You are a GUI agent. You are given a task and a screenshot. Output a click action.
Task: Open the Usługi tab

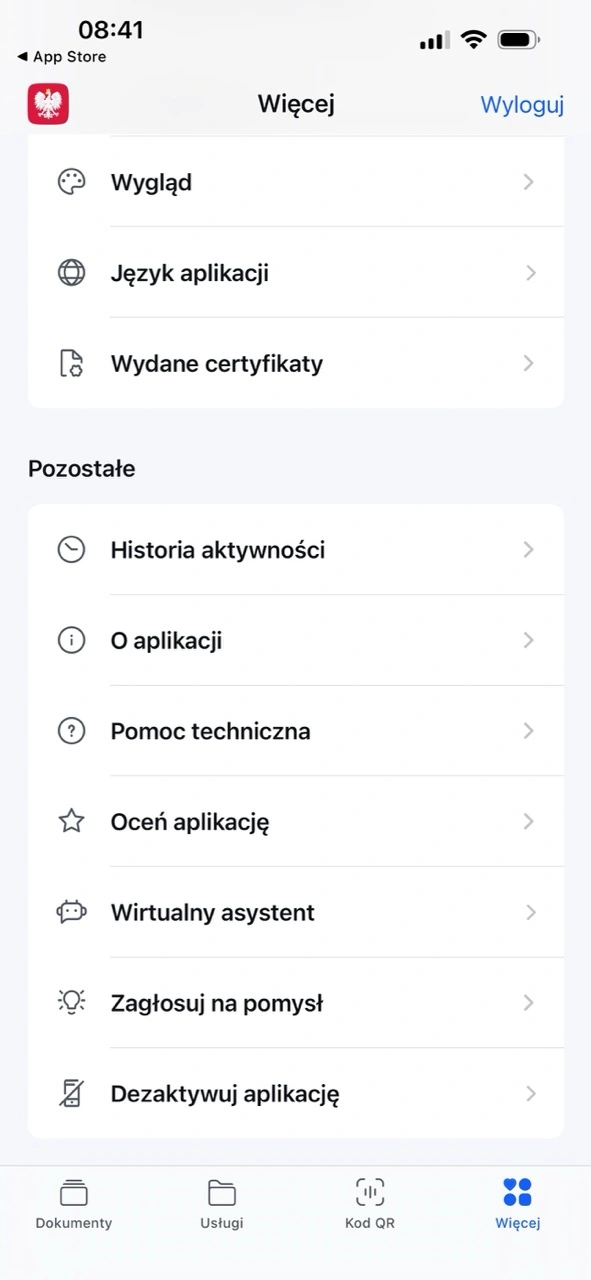click(221, 1203)
